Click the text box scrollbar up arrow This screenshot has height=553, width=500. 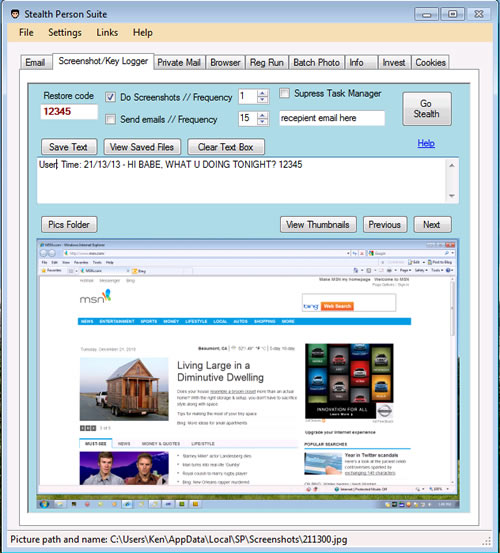pyautogui.click(x=452, y=165)
